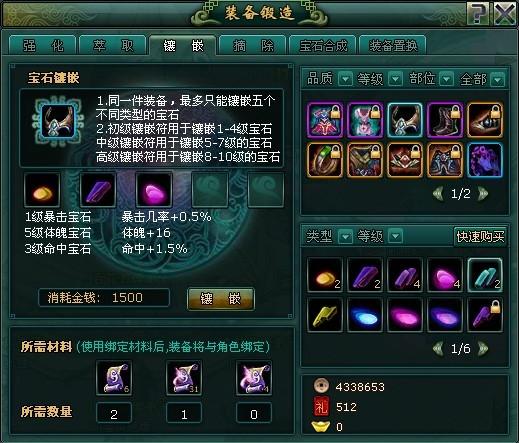Click the 镶嵌 inlay confirm button
519x443 pixels.
[x=221, y=299]
